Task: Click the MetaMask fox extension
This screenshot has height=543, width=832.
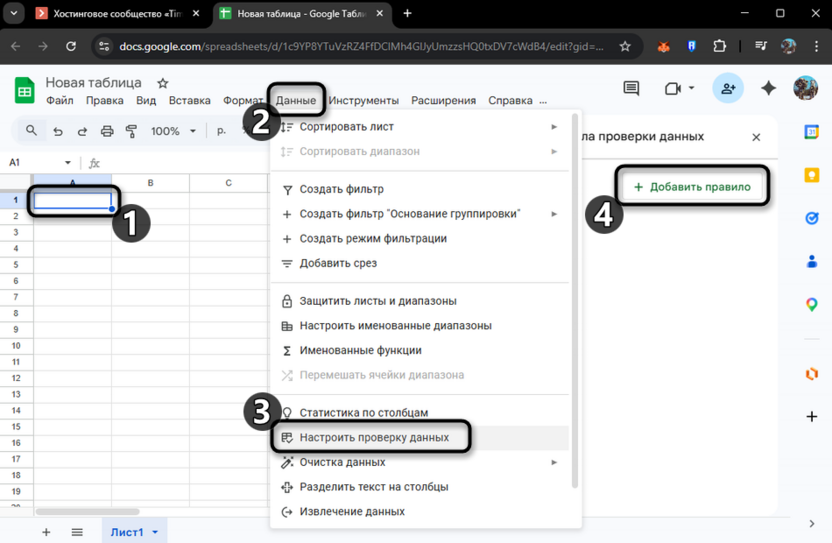Action: (663, 47)
